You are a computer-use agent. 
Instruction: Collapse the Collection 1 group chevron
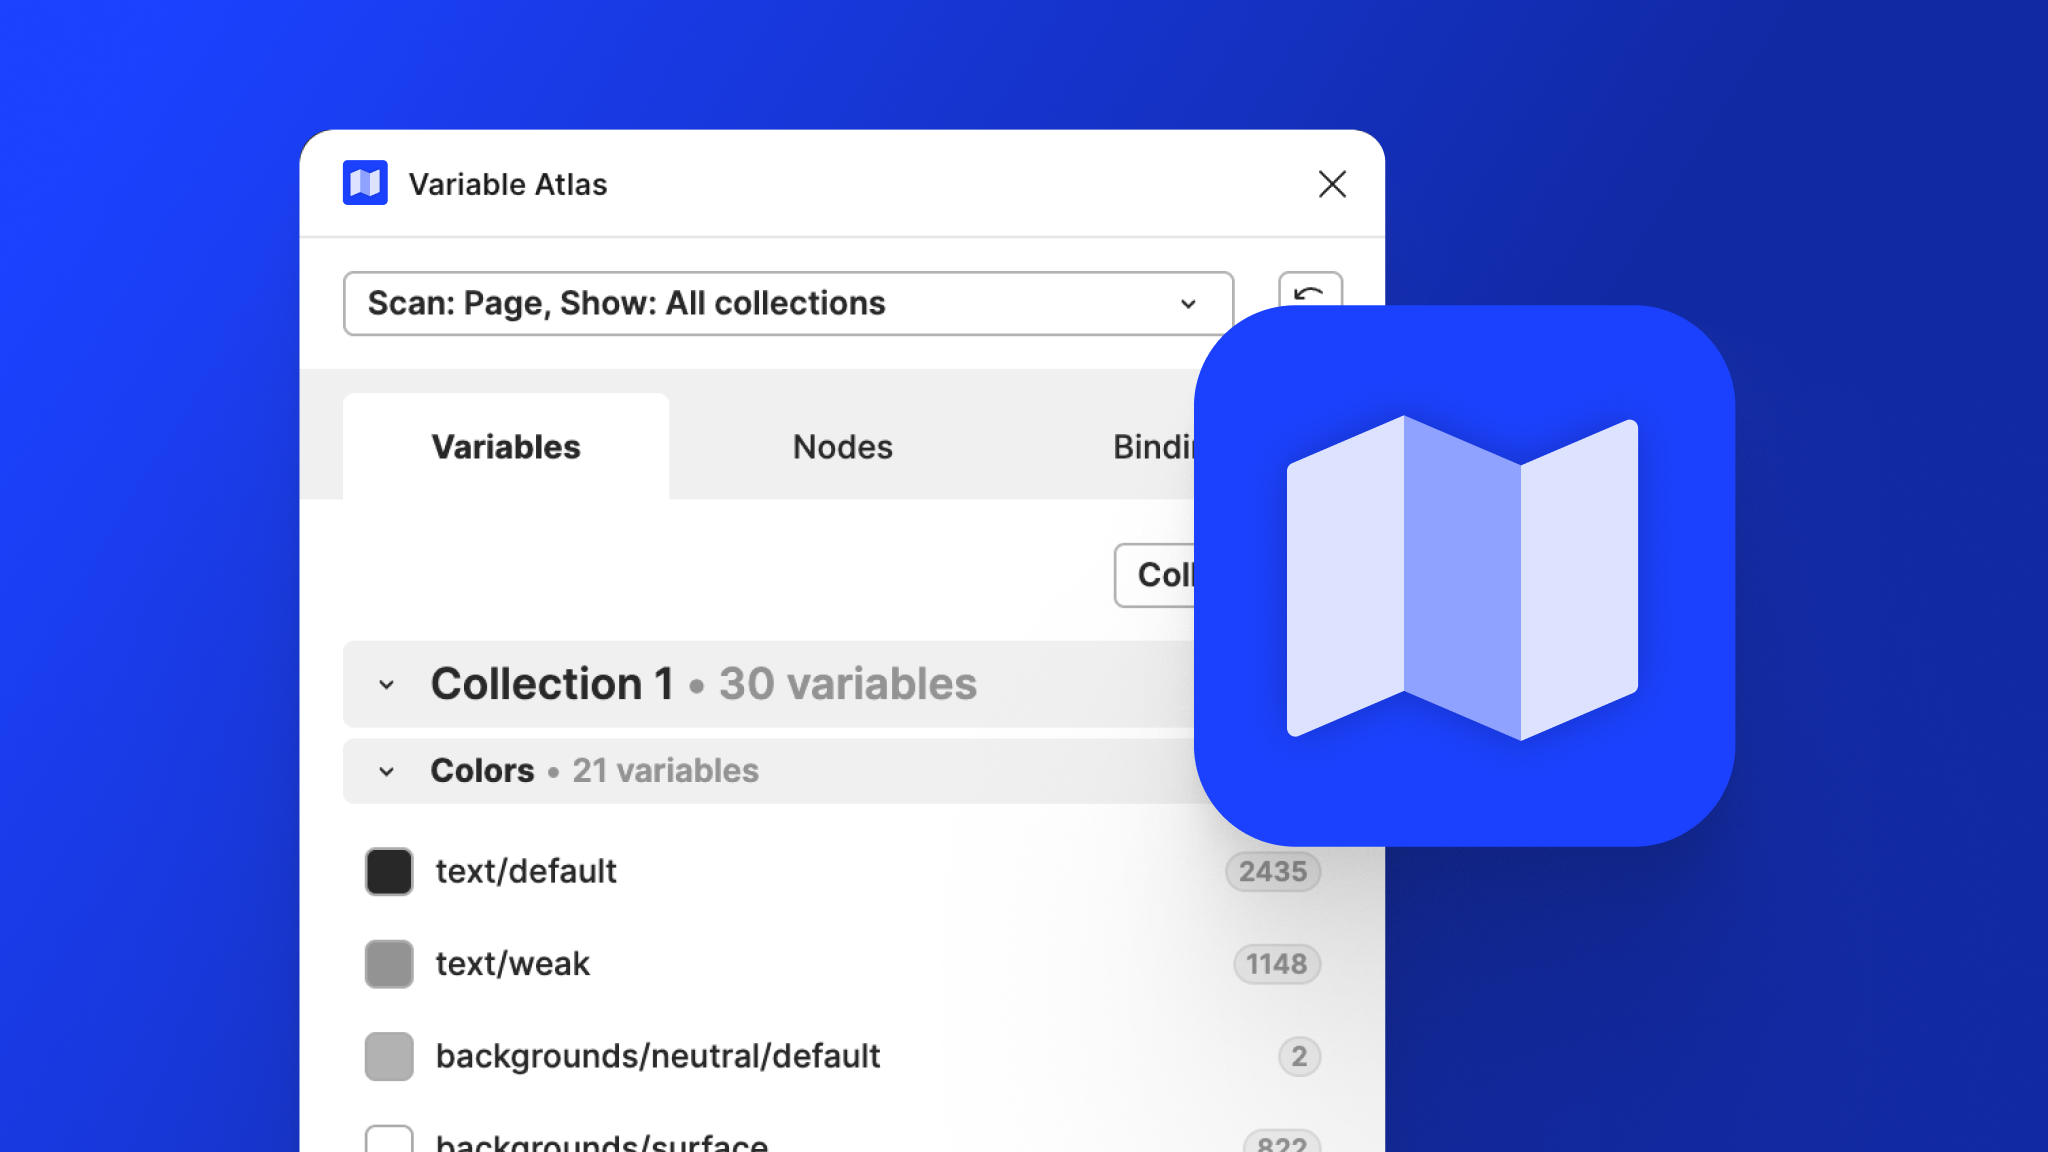click(387, 685)
